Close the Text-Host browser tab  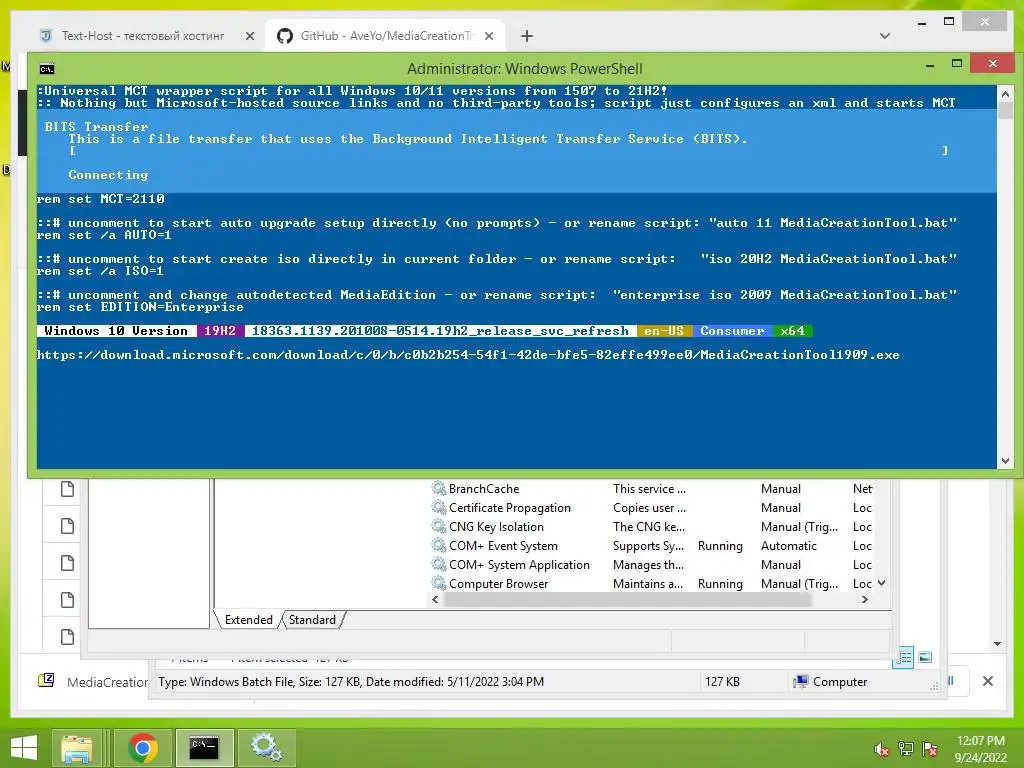point(249,37)
